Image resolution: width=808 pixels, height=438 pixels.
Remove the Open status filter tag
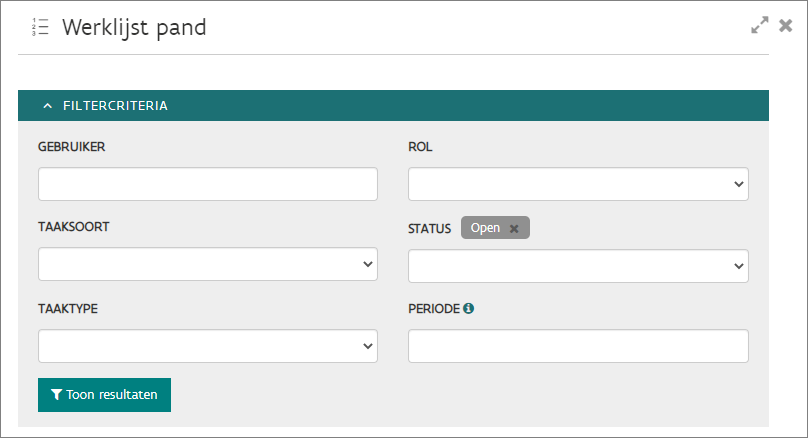pyautogui.click(x=514, y=229)
